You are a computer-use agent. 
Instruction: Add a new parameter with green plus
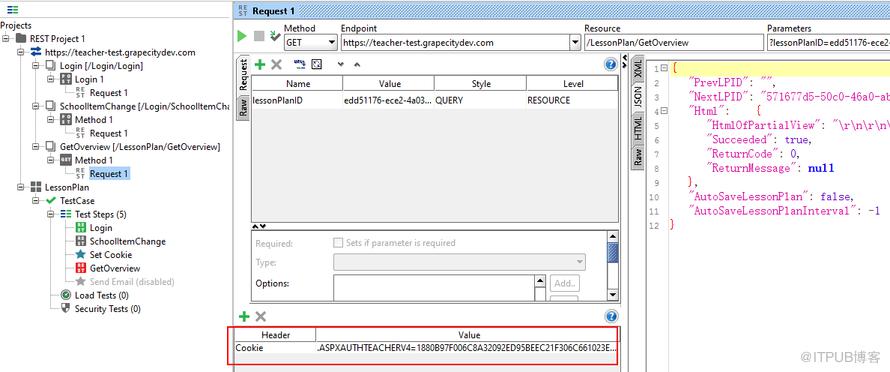pos(260,64)
